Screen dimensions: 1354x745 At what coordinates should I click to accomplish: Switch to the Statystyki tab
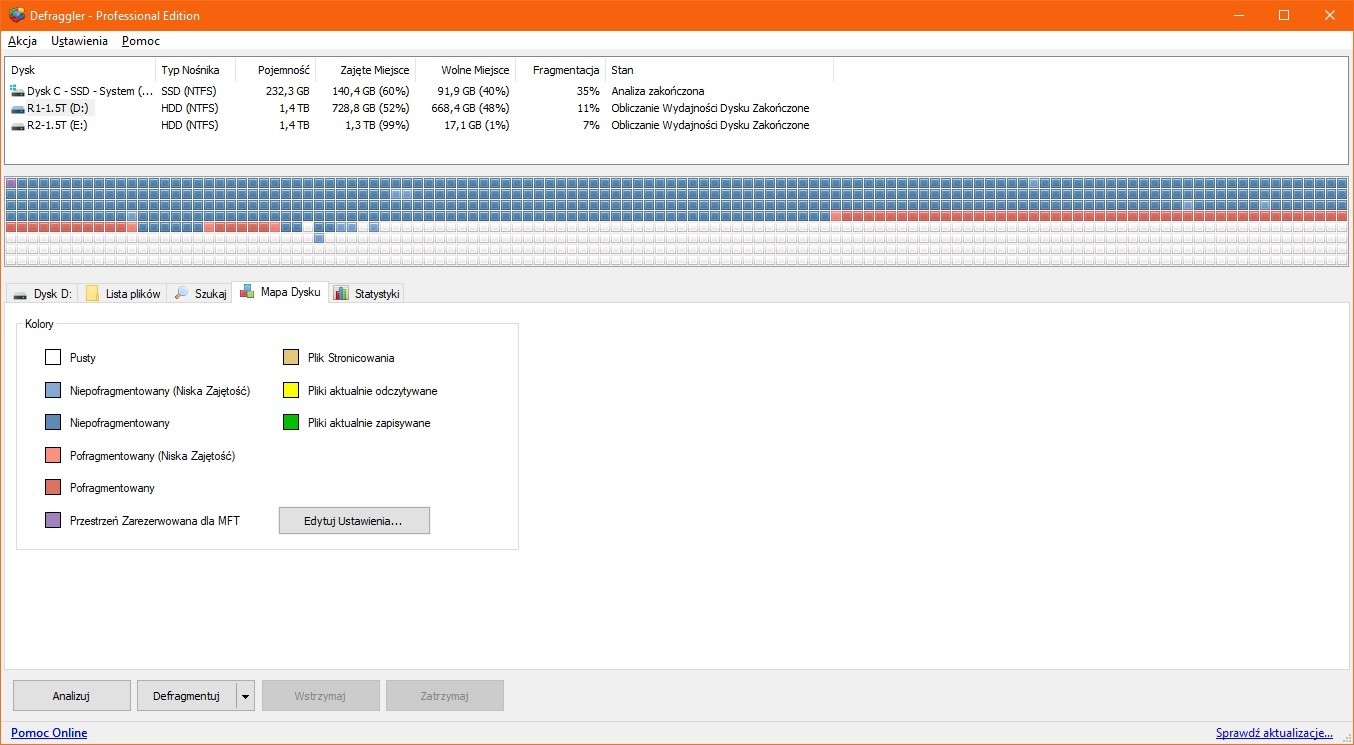[367, 293]
